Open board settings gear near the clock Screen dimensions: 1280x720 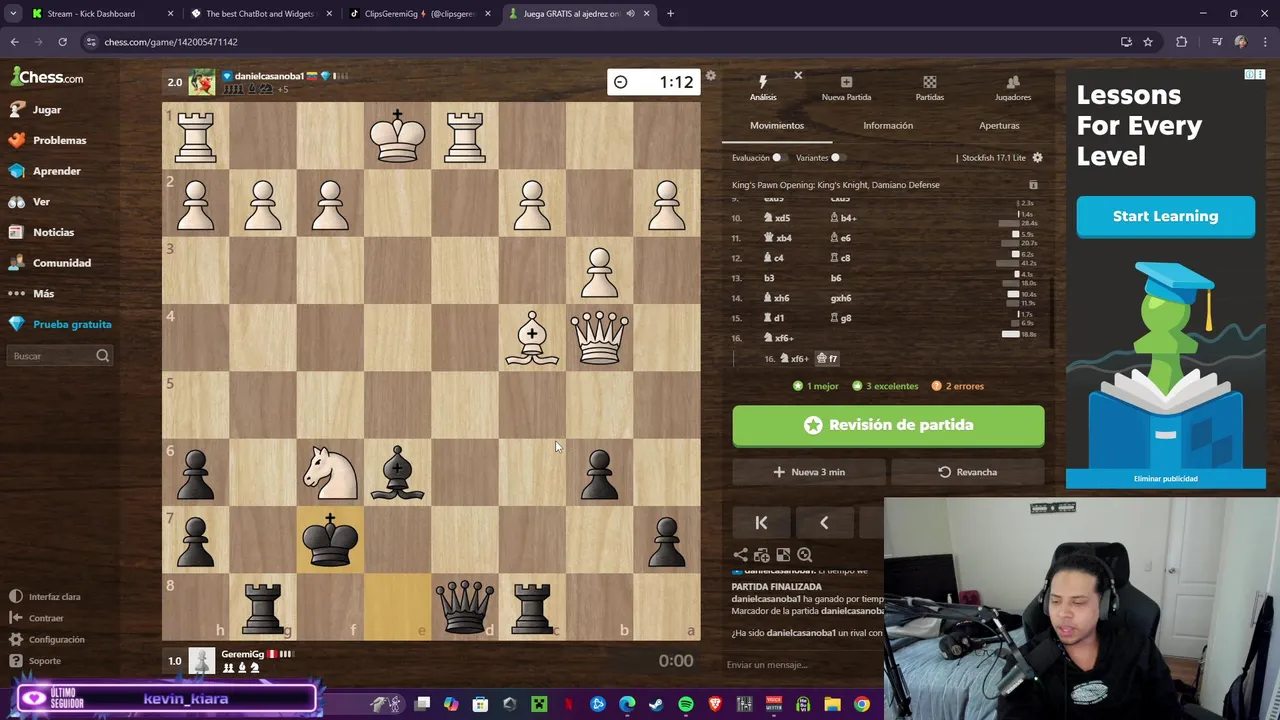710,76
